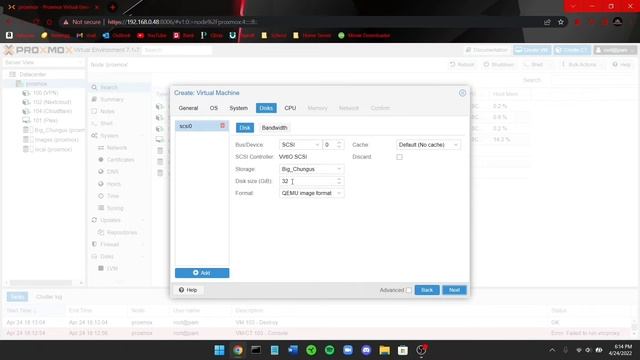Viewport: 640px width, 360px height.
Task: Open Word from the taskbar
Action: (x=293, y=350)
